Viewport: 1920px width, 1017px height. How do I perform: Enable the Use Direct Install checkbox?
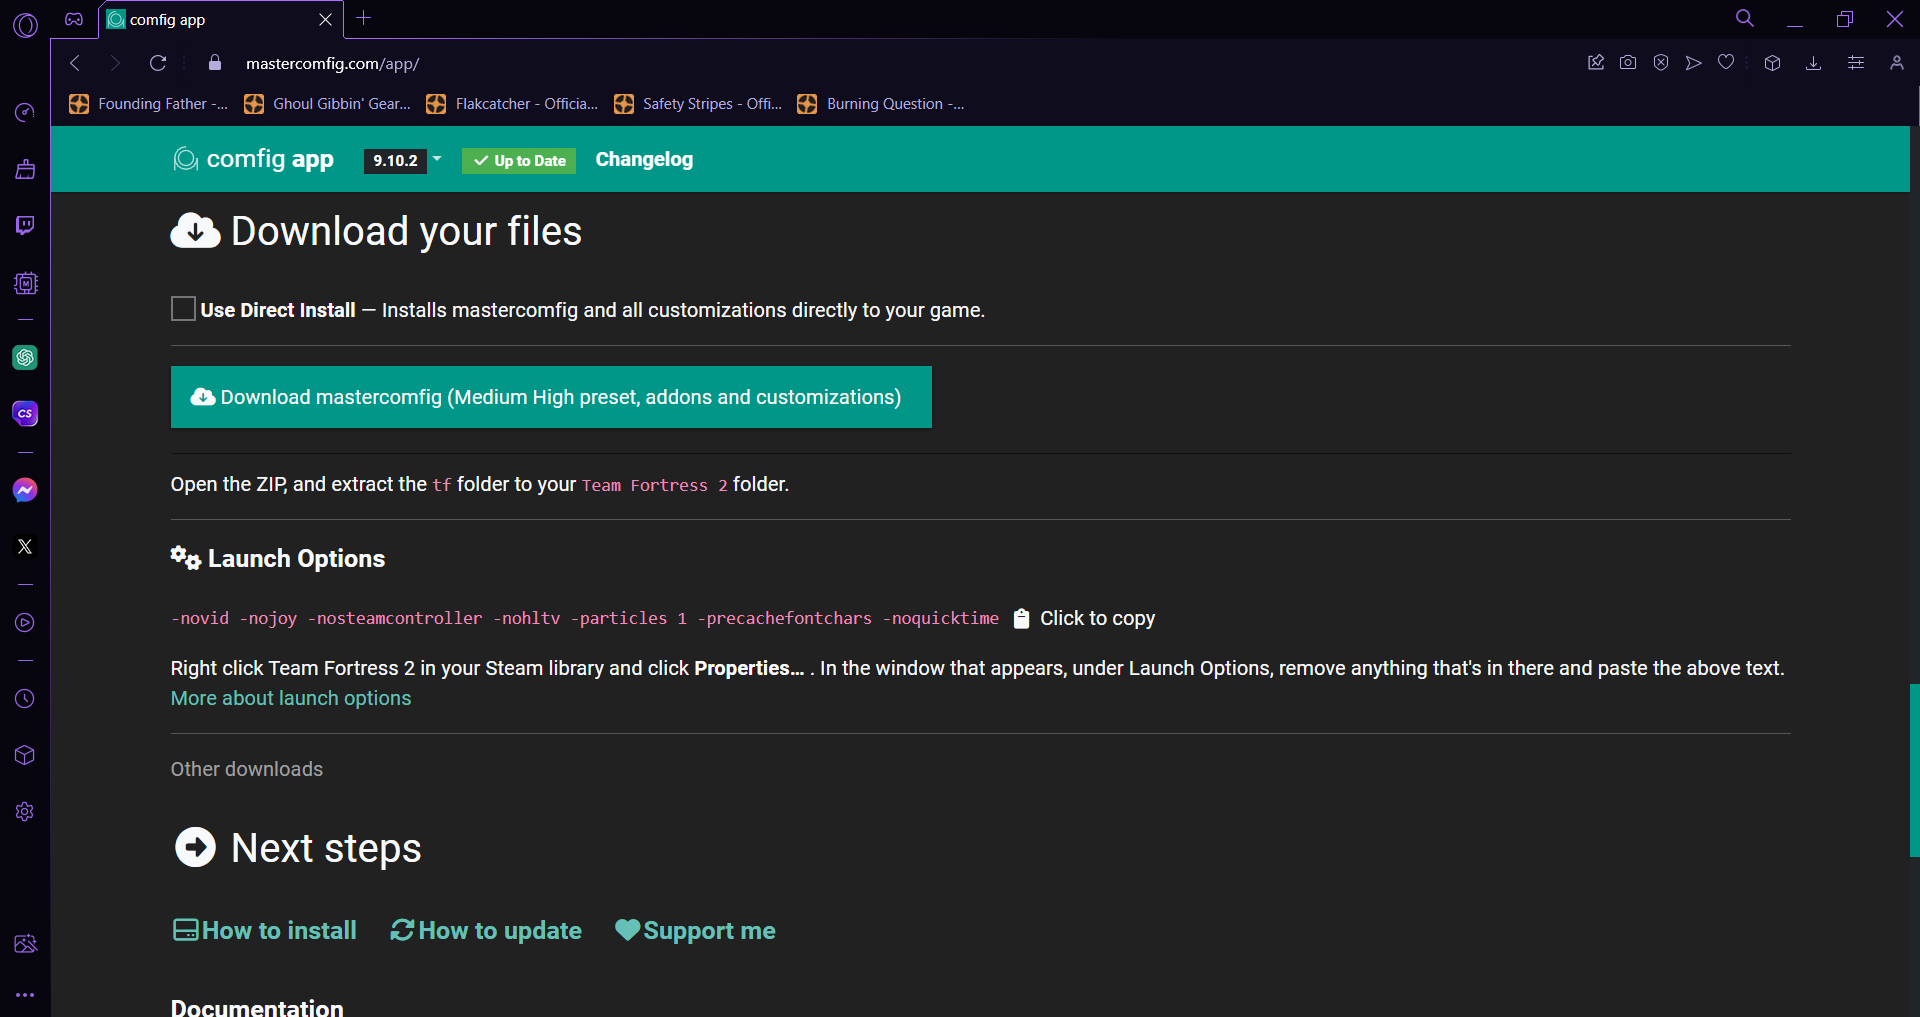click(183, 309)
